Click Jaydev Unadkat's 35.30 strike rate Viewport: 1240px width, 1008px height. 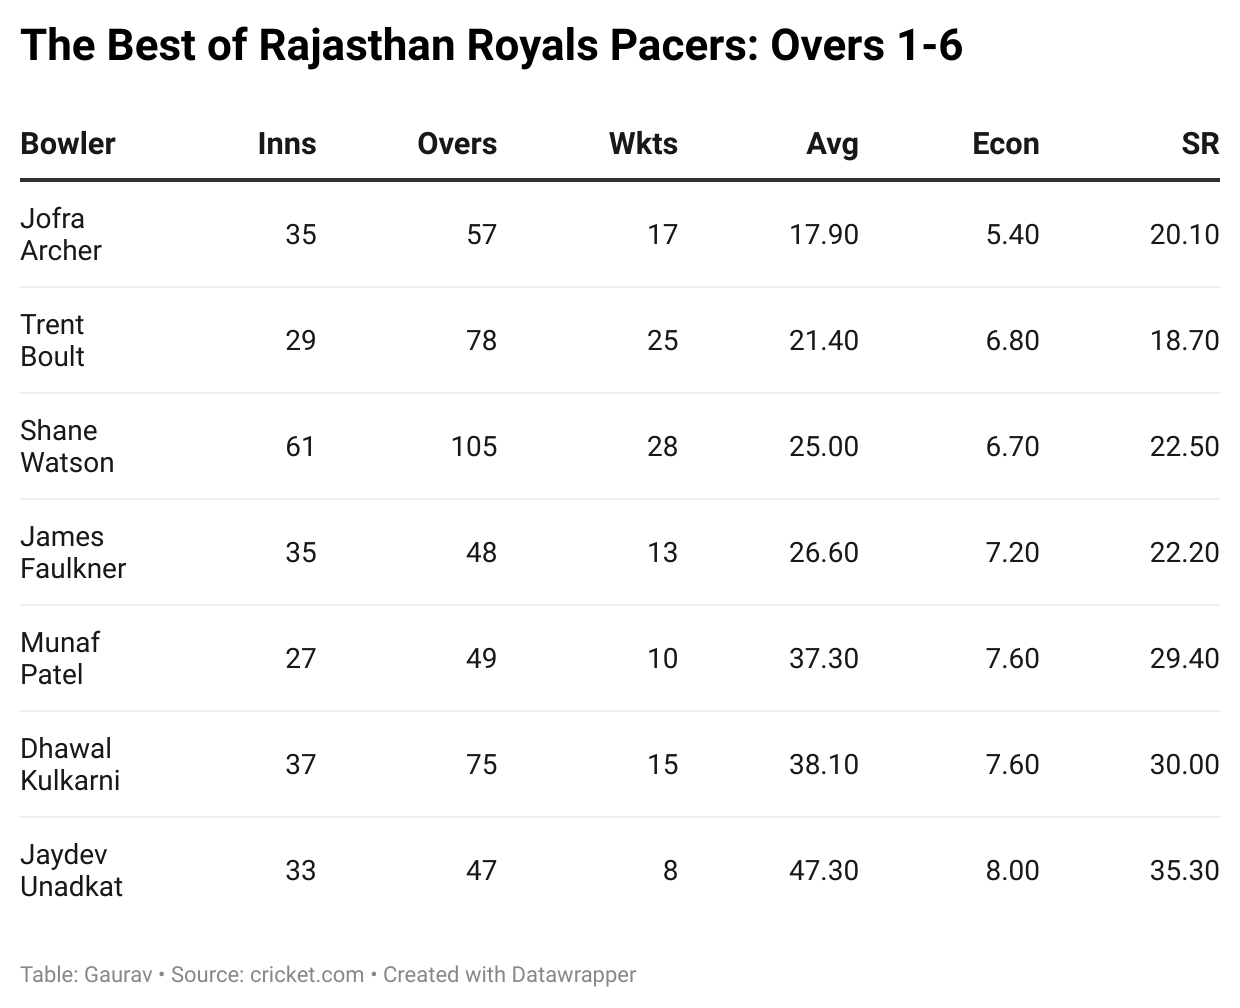pyautogui.click(x=1184, y=870)
